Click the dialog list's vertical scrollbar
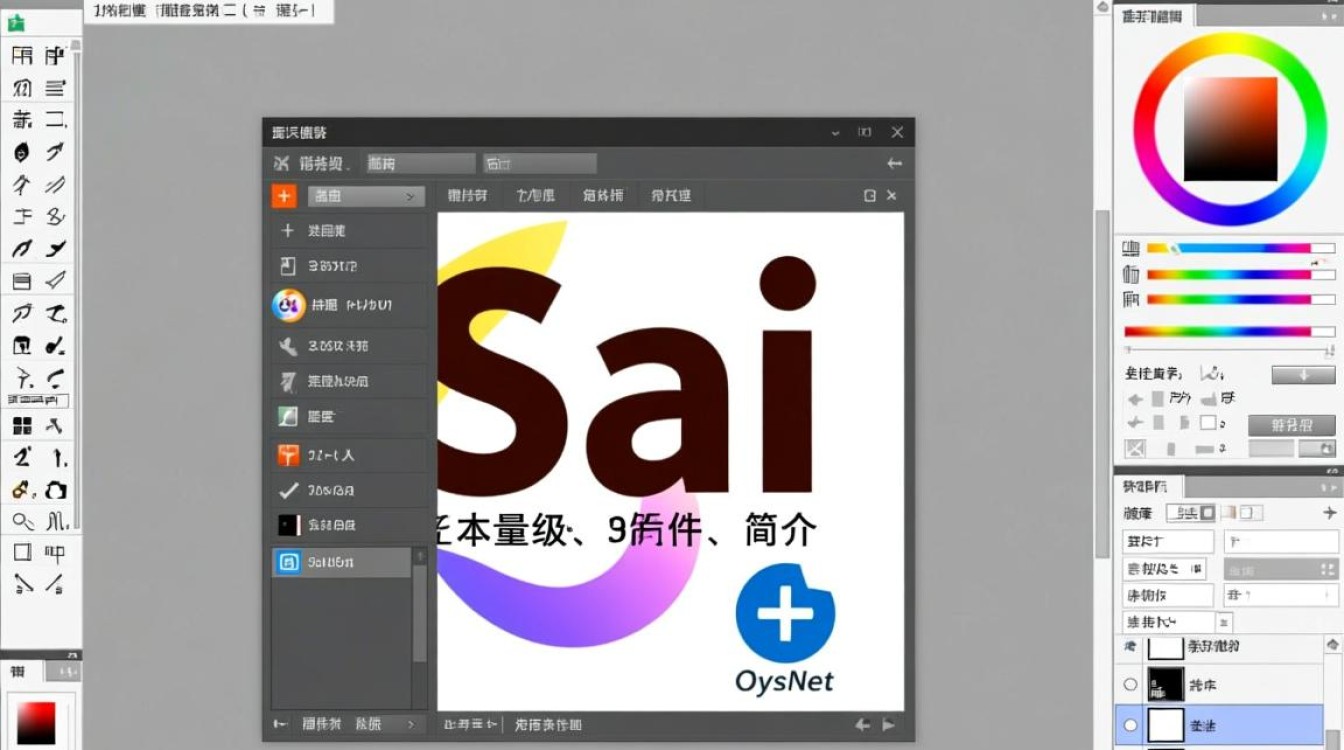Image resolution: width=1344 pixels, height=750 pixels. [420, 615]
